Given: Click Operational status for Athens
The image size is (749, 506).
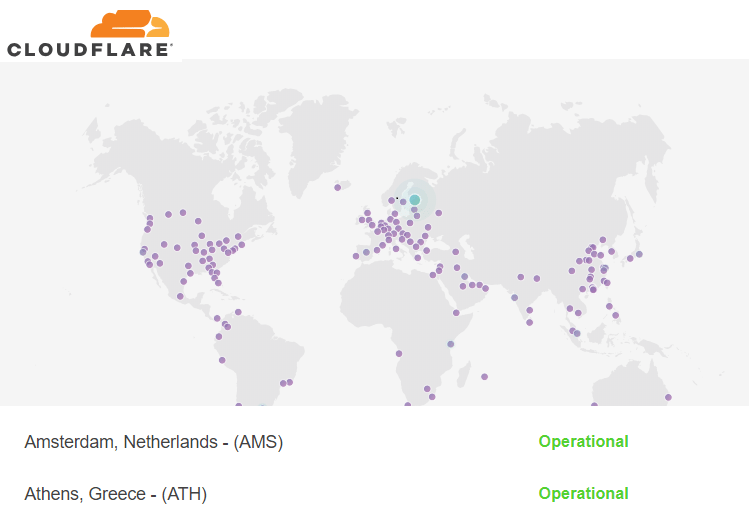Looking at the screenshot, I should tap(583, 493).
